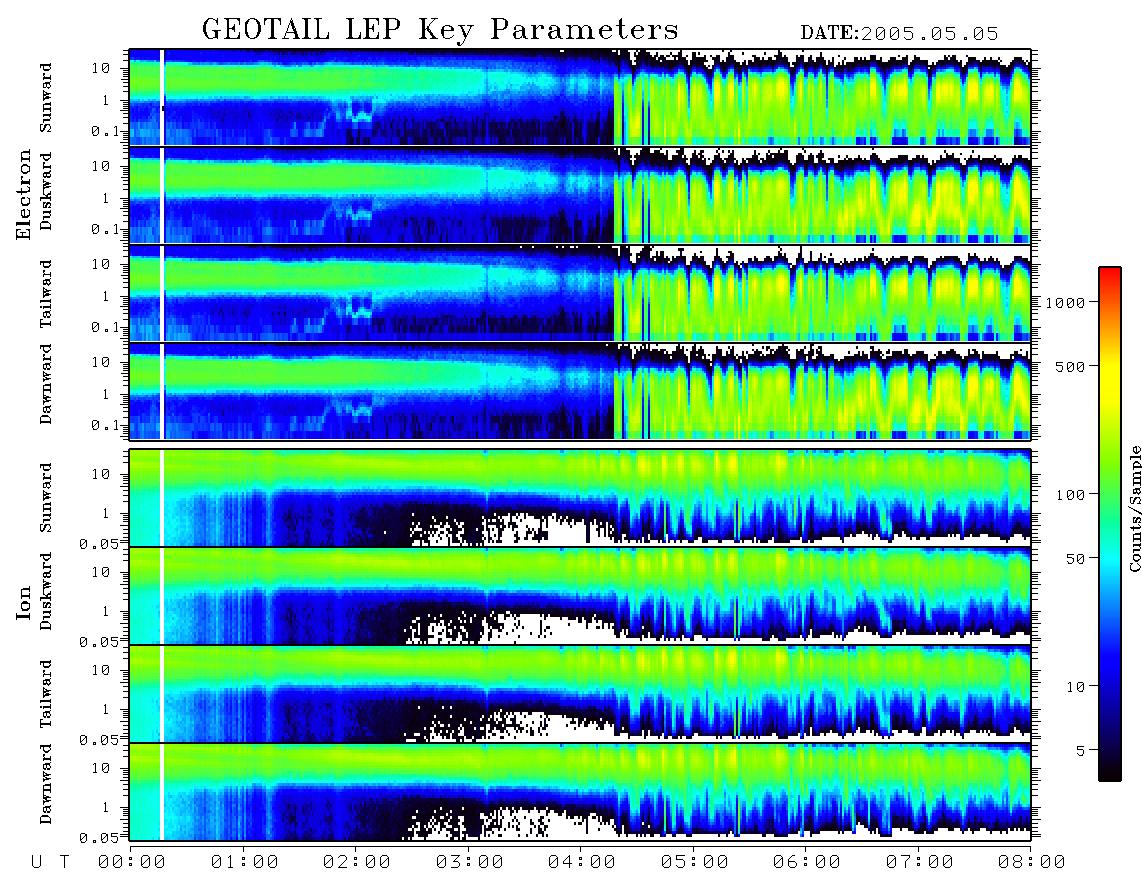The height and width of the screenshot is (880, 1142).
Task: Click the 01:00 time tick label
Action: tap(245, 862)
